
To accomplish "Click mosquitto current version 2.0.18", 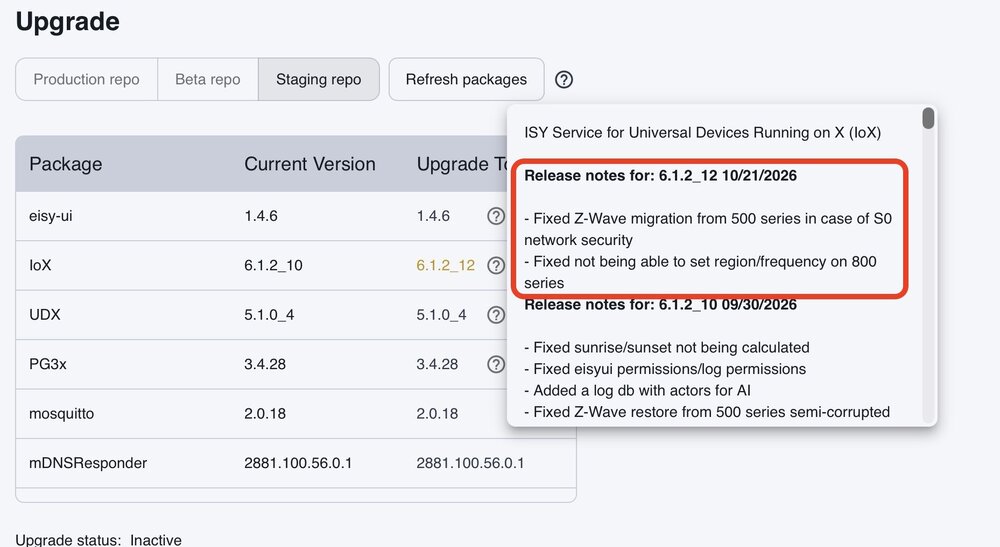I will tap(265, 414).
